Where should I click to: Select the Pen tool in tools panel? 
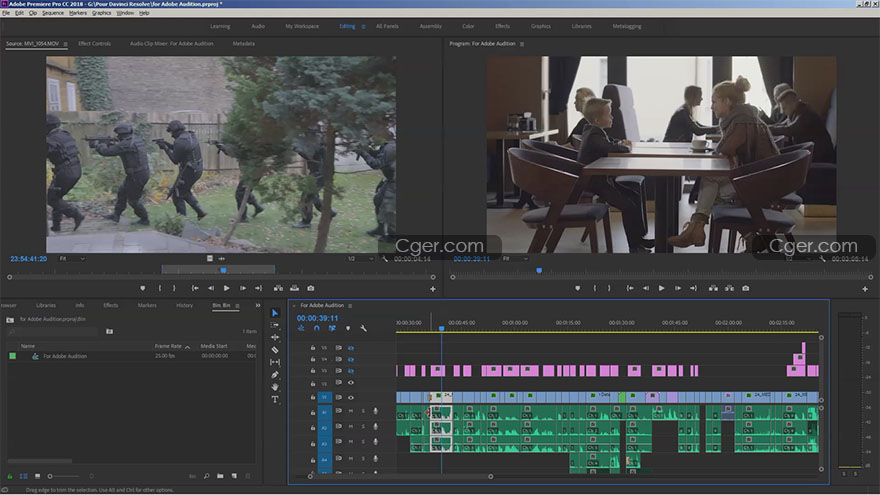[275, 374]
